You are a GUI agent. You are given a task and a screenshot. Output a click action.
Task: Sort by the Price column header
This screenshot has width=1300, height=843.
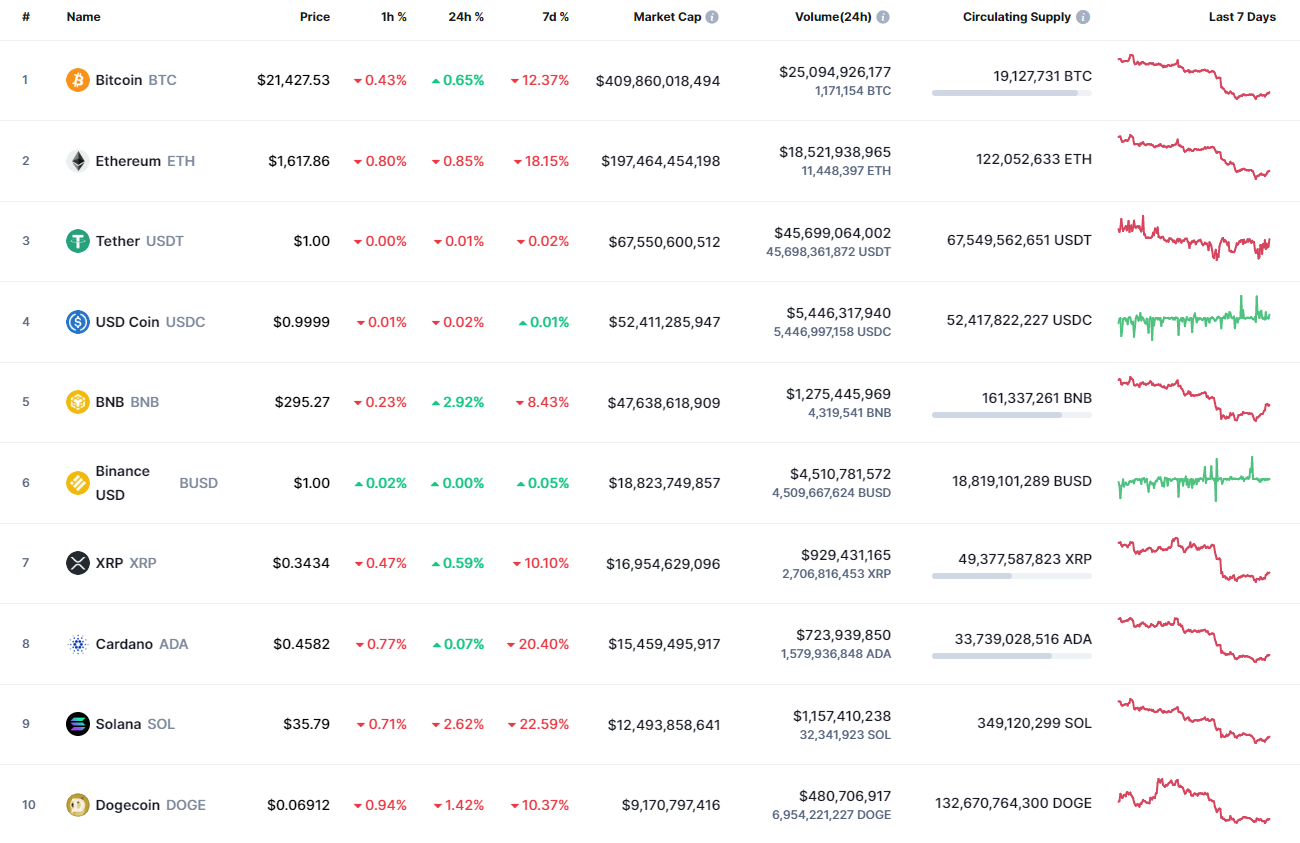[315, 16]
